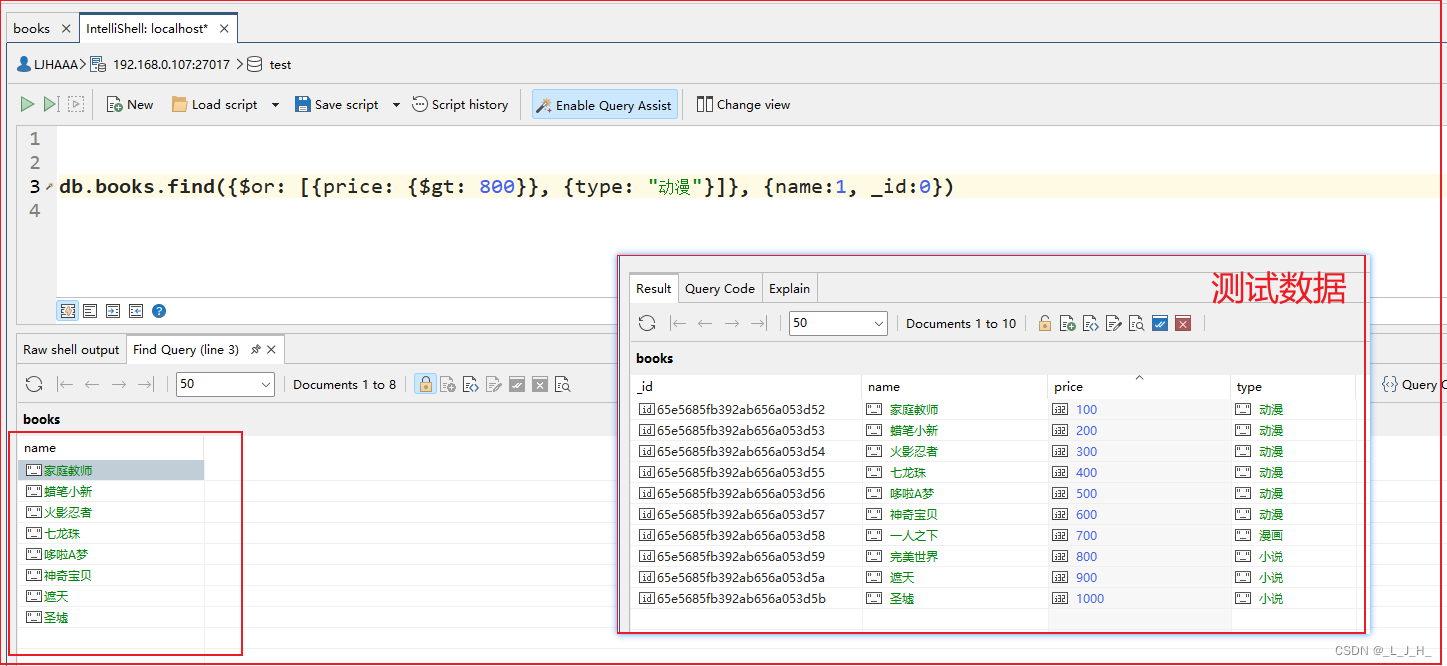Sort by the price column header
The height and width of the screenshot is (666, 1447).
[x=1139, y=386]
